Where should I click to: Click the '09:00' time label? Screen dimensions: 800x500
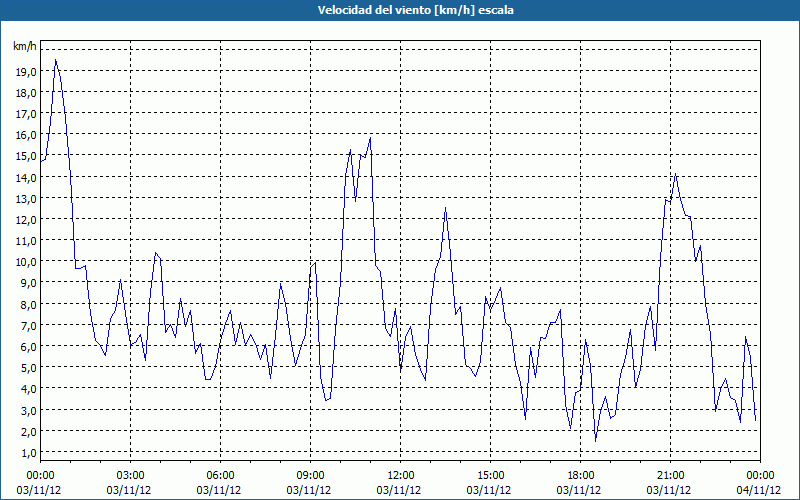coord(311,475)
